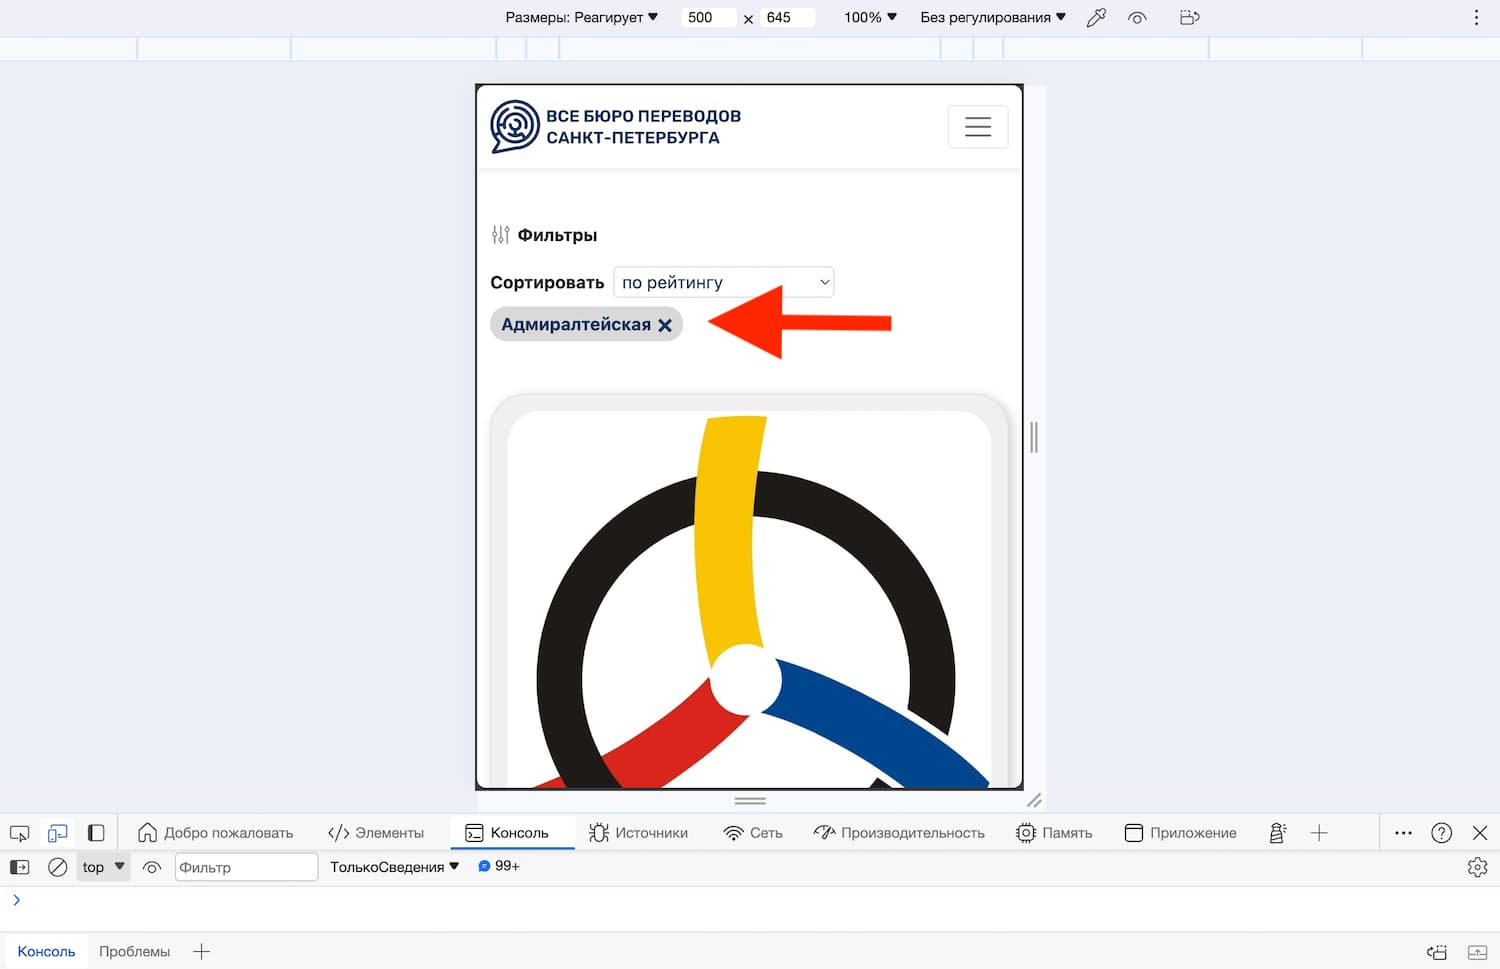Click the 99+ issues counter
This screenshot has height=969, width=1500.
(x=499, y=866)
